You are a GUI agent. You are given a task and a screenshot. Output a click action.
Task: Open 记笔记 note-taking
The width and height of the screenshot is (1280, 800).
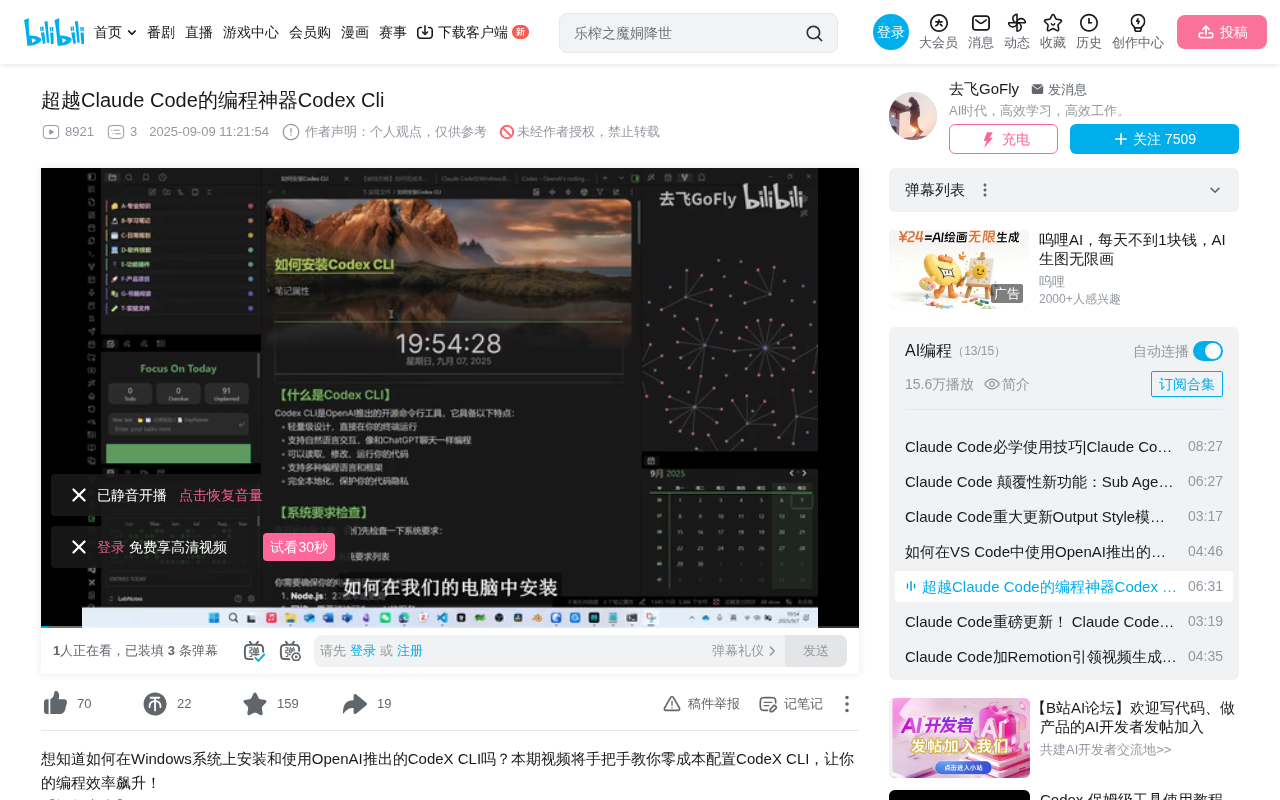pyautogui.click(x=790, y=704)
